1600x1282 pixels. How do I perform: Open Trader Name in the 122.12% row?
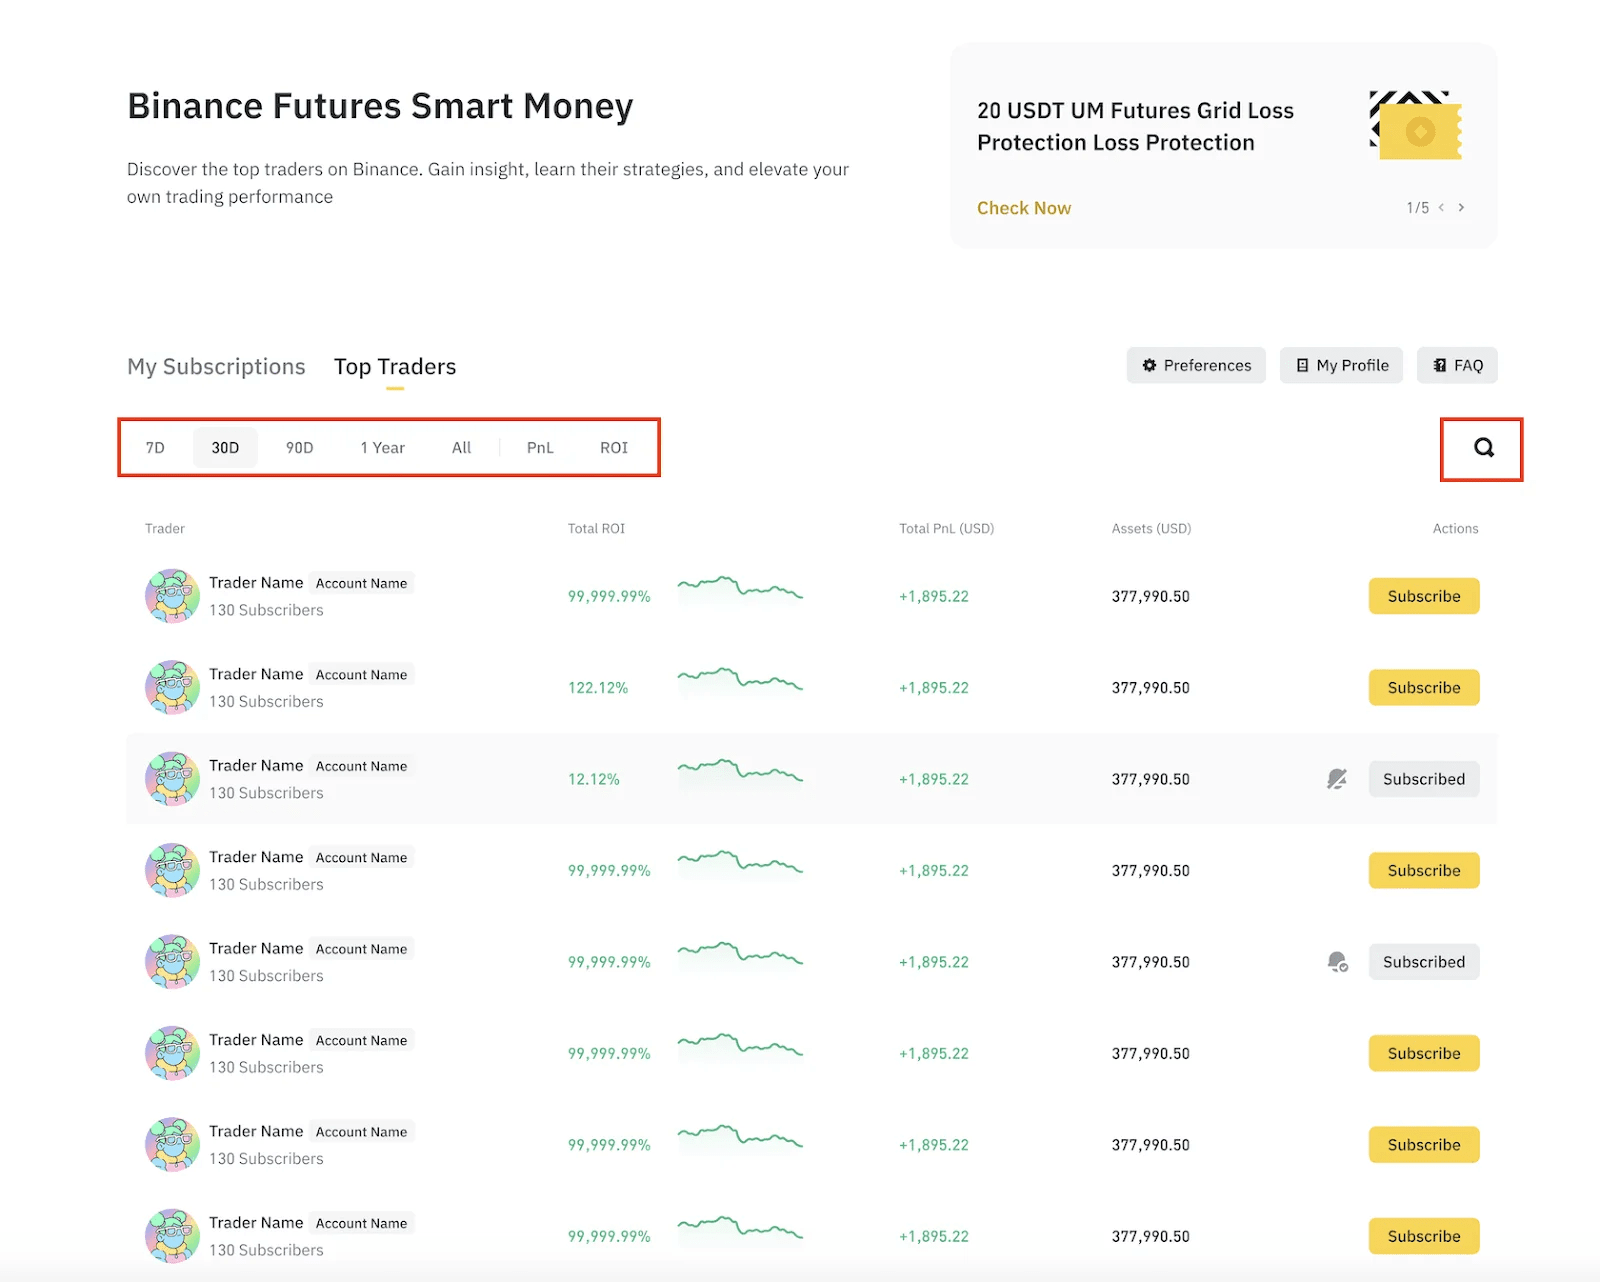click(256, 674)
